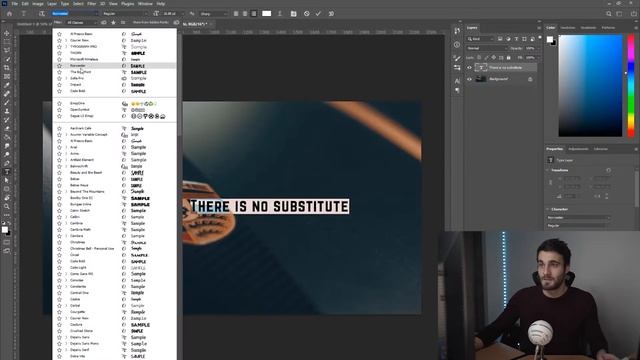The height and width of the screenshot is (360, 640).
Task: Click the Background layer thumbnail
Action: tap(481, 79)
